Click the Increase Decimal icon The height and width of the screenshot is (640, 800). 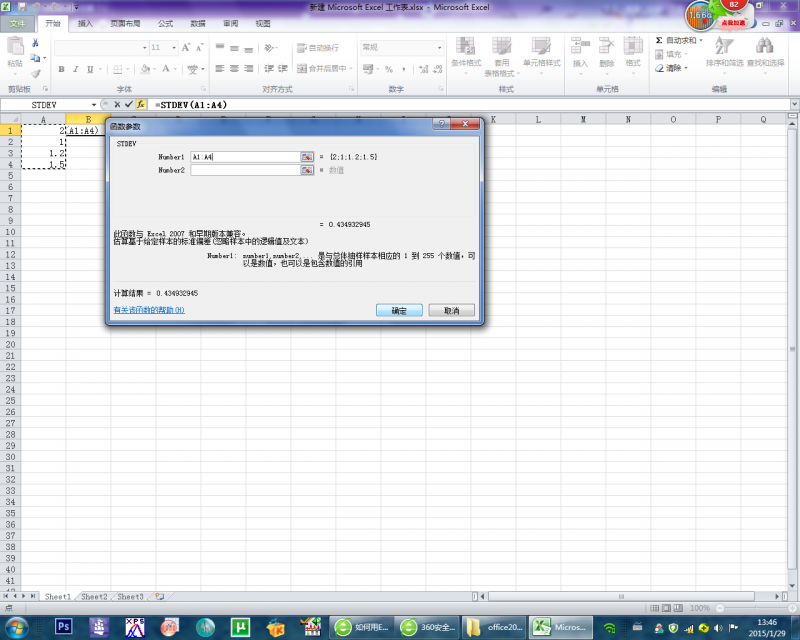pos(423,69)
